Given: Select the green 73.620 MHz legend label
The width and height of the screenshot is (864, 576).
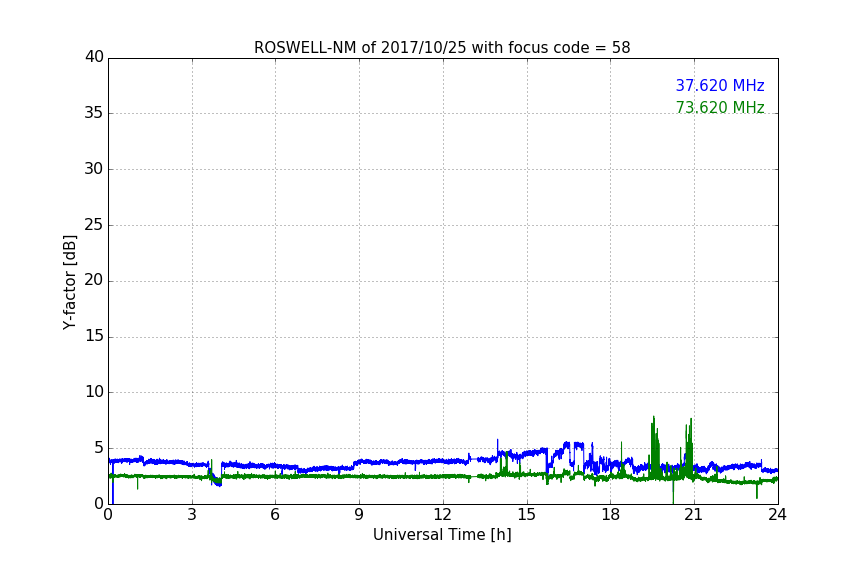Looking at the screenshot, I should [x=720, y=107].
